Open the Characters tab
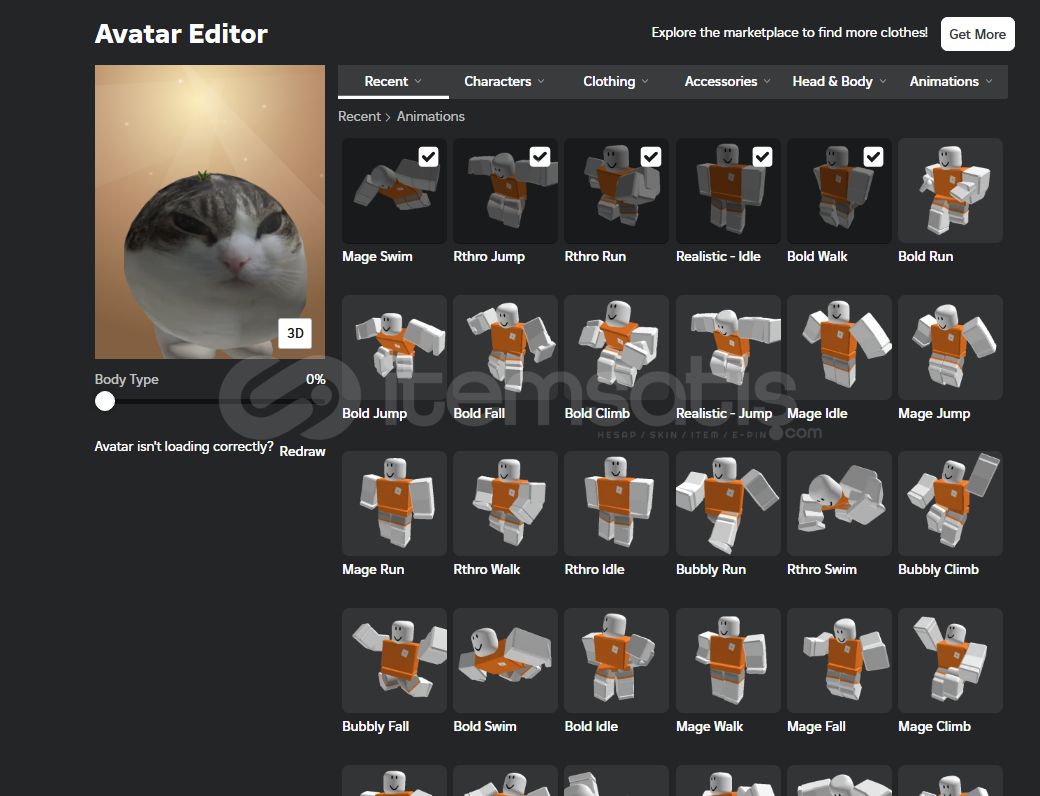 504,82
